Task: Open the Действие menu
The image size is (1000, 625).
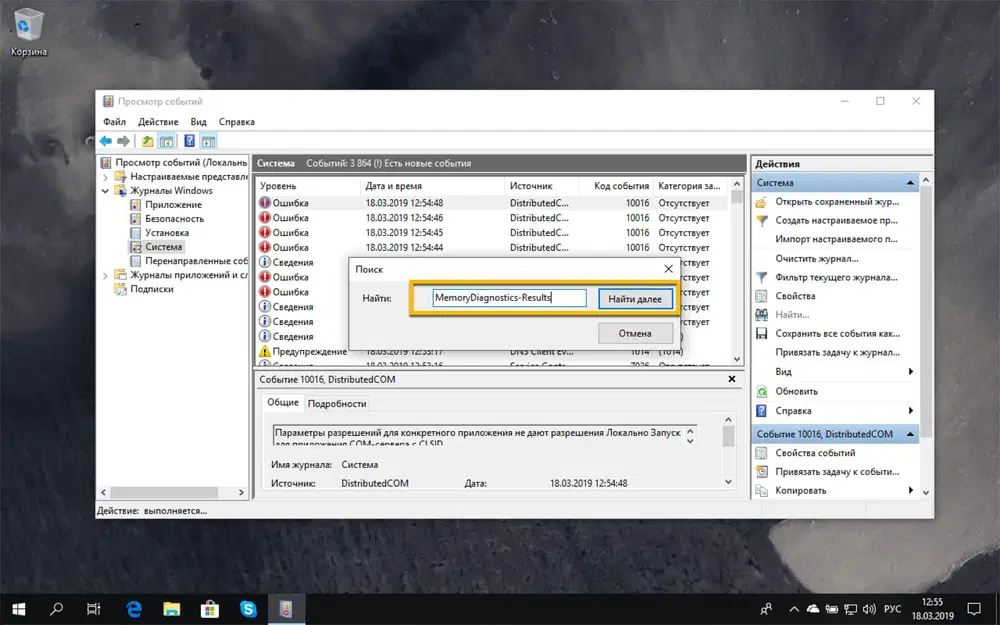Action: click(157, 121)
